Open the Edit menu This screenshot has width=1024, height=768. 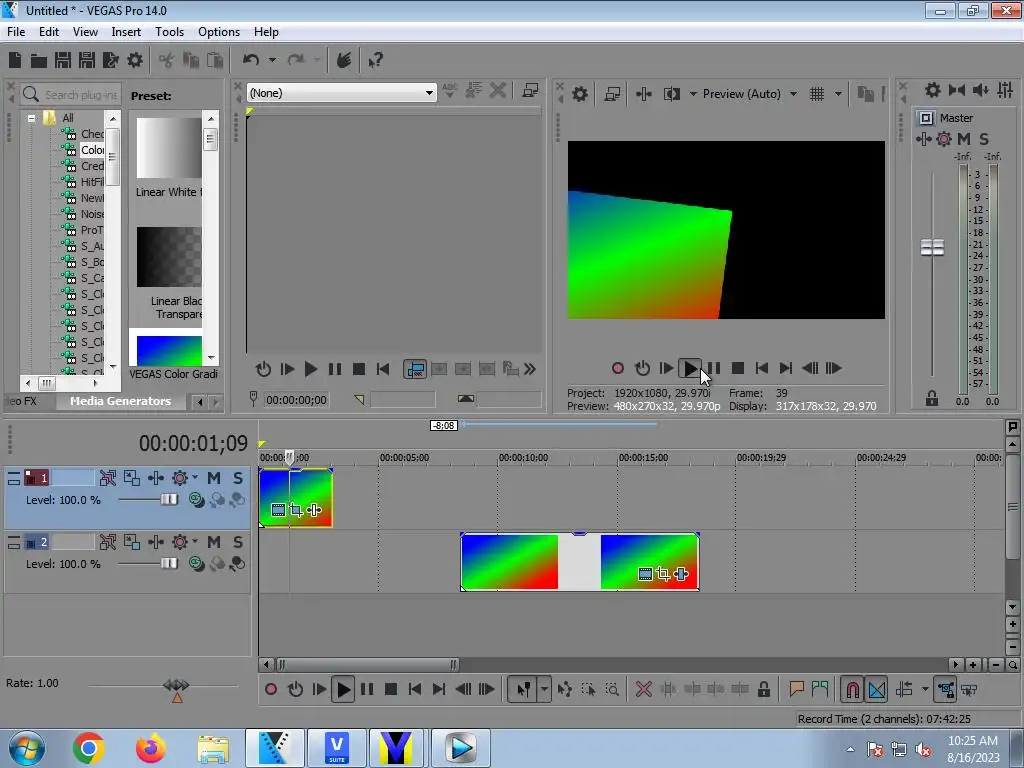49,32
